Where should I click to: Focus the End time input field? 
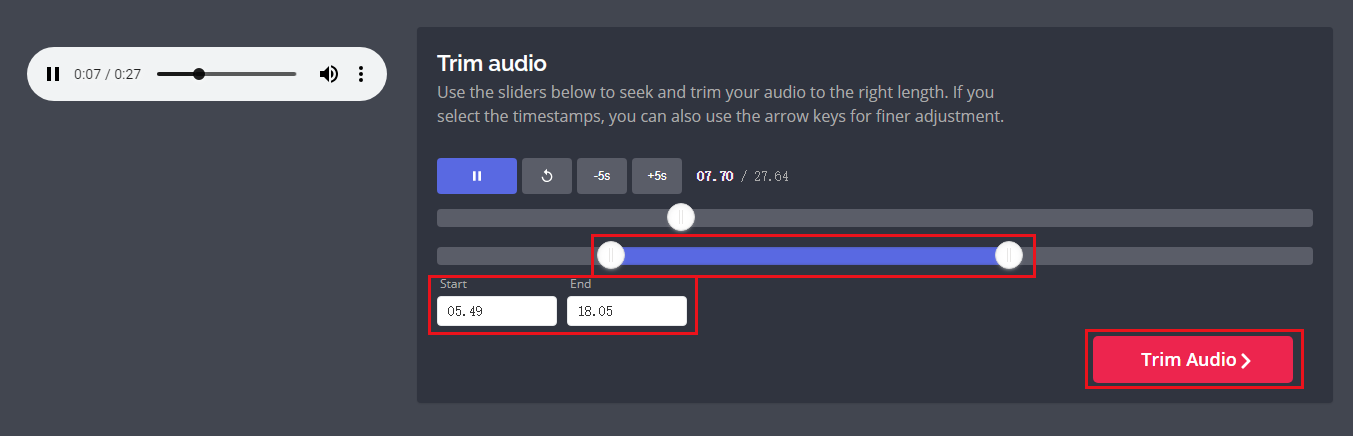627,311
